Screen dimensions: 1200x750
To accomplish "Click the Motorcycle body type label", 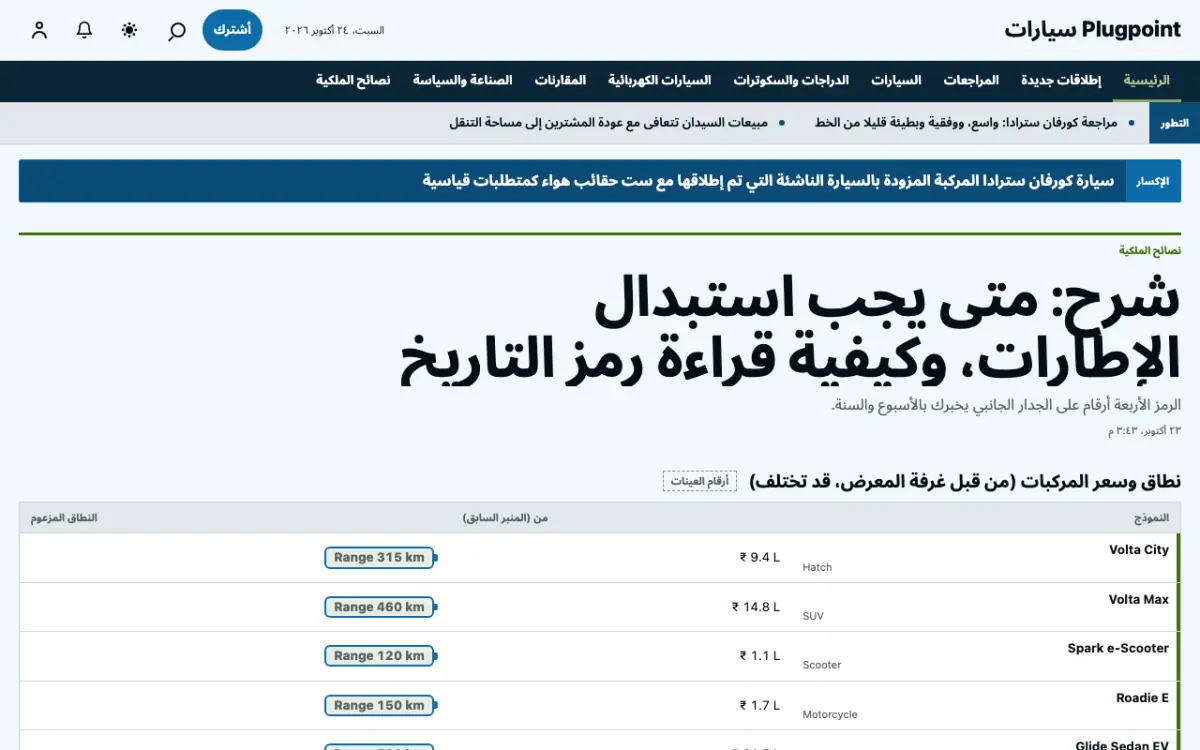I will pyautogui.click(x=830, y=715).
